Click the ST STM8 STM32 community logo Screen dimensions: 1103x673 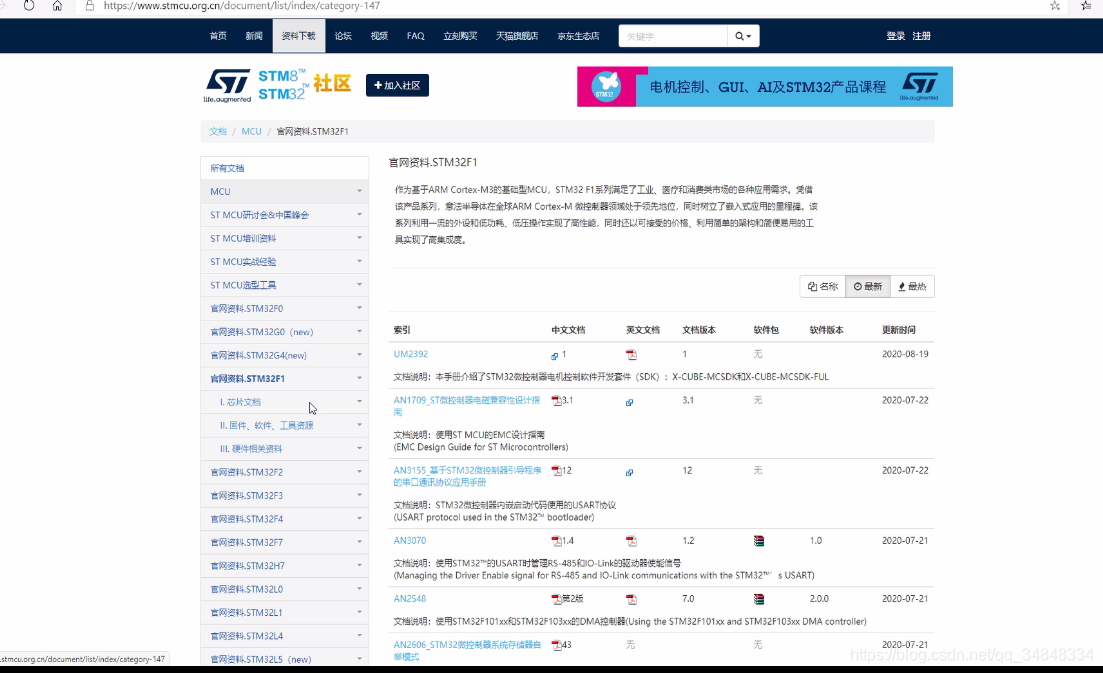click(x=277, y=85)
